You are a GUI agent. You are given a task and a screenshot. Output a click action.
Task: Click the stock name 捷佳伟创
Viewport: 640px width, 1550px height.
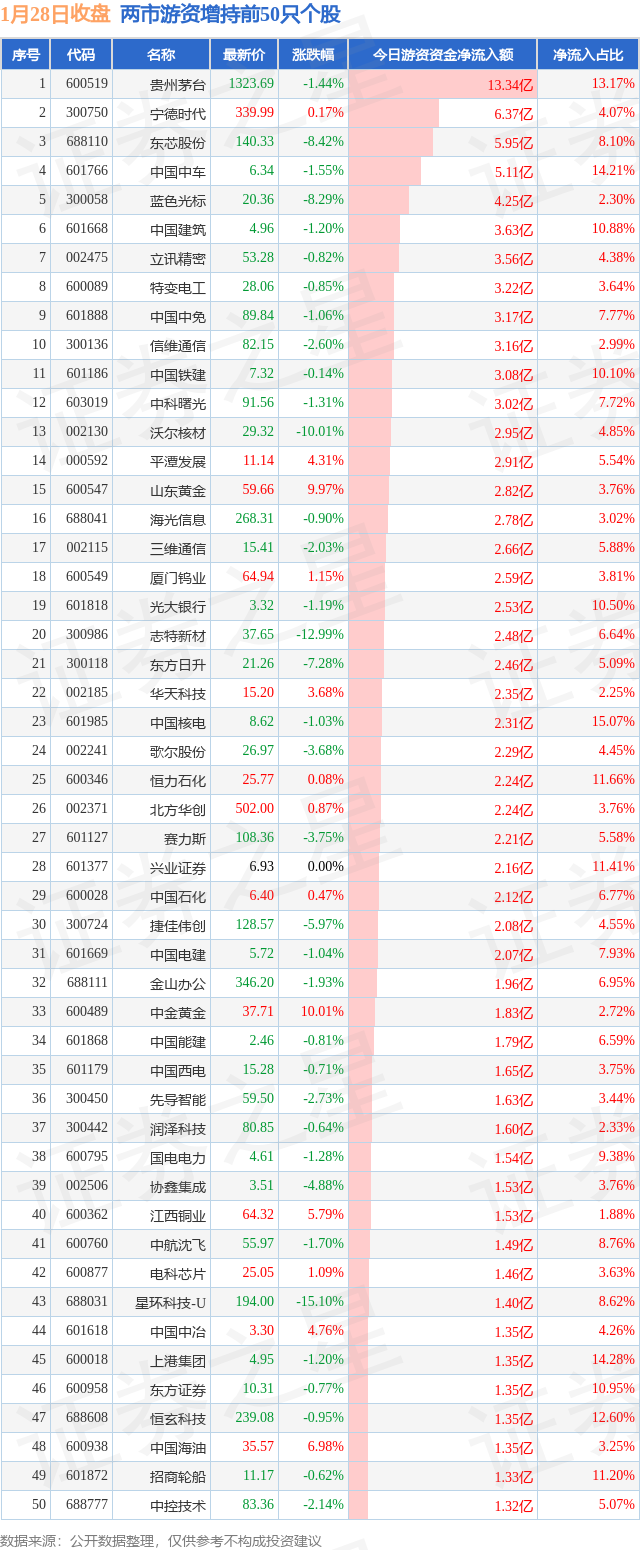pos(178,926)
